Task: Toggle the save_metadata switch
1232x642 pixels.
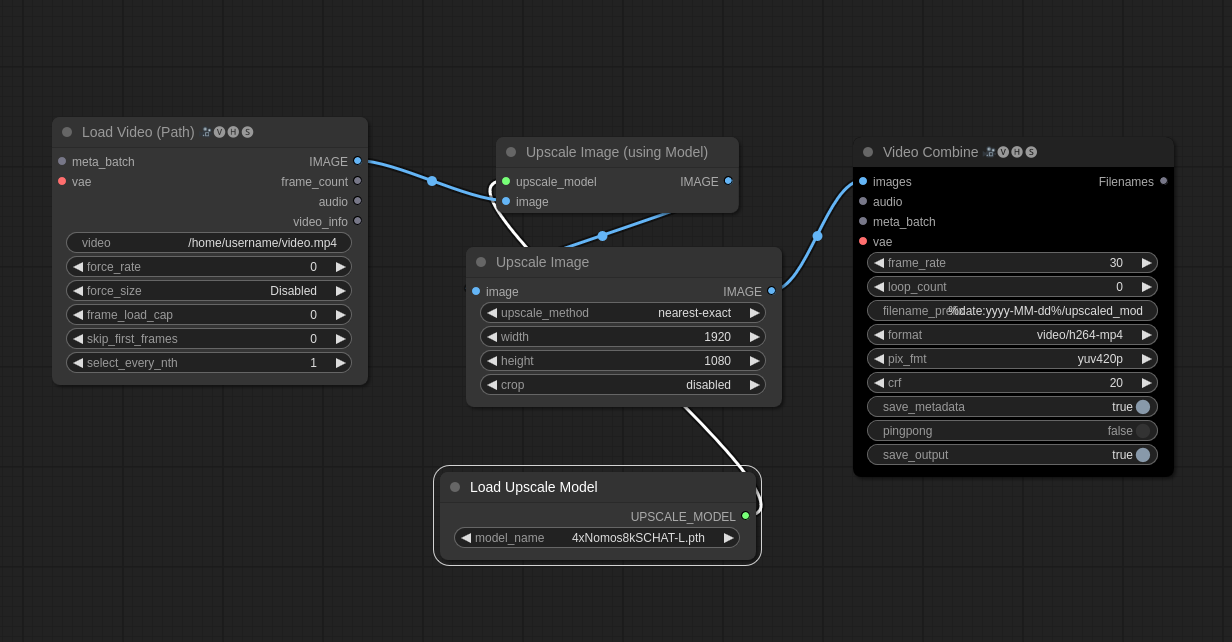Action: point(1142,407)
